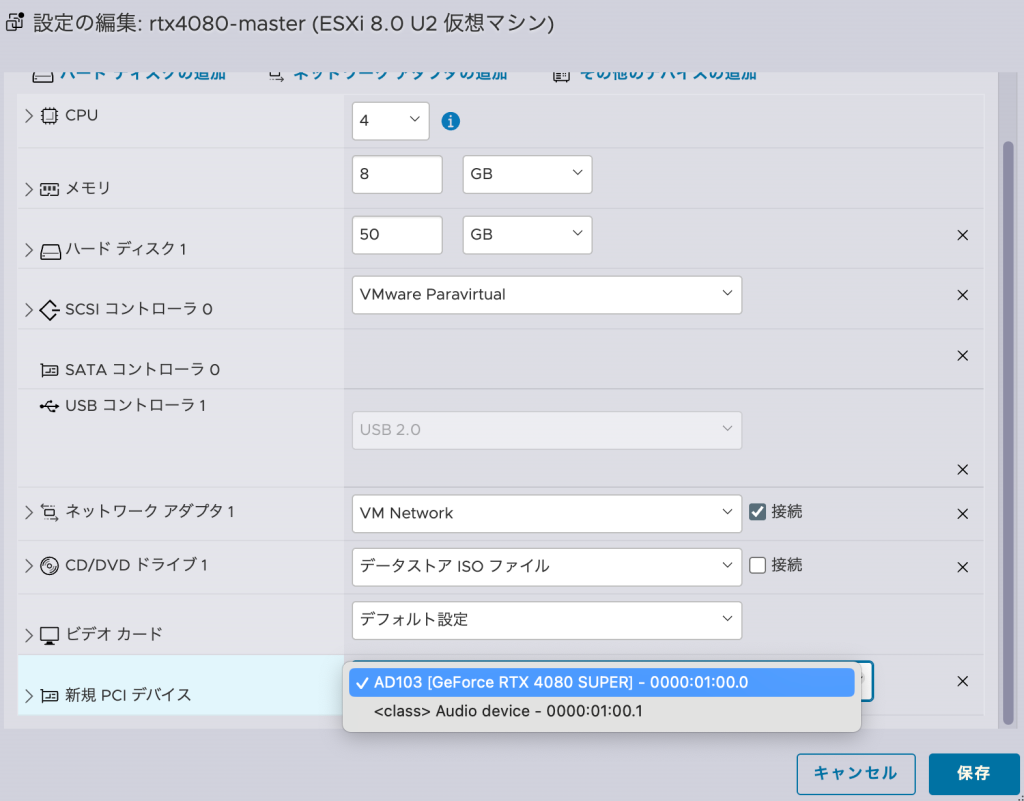This screenshot has height=801, width=1024.
Task: Click the vertical scrollbar of settings list
Action: pyautogui.click(x=1008, y=430)
